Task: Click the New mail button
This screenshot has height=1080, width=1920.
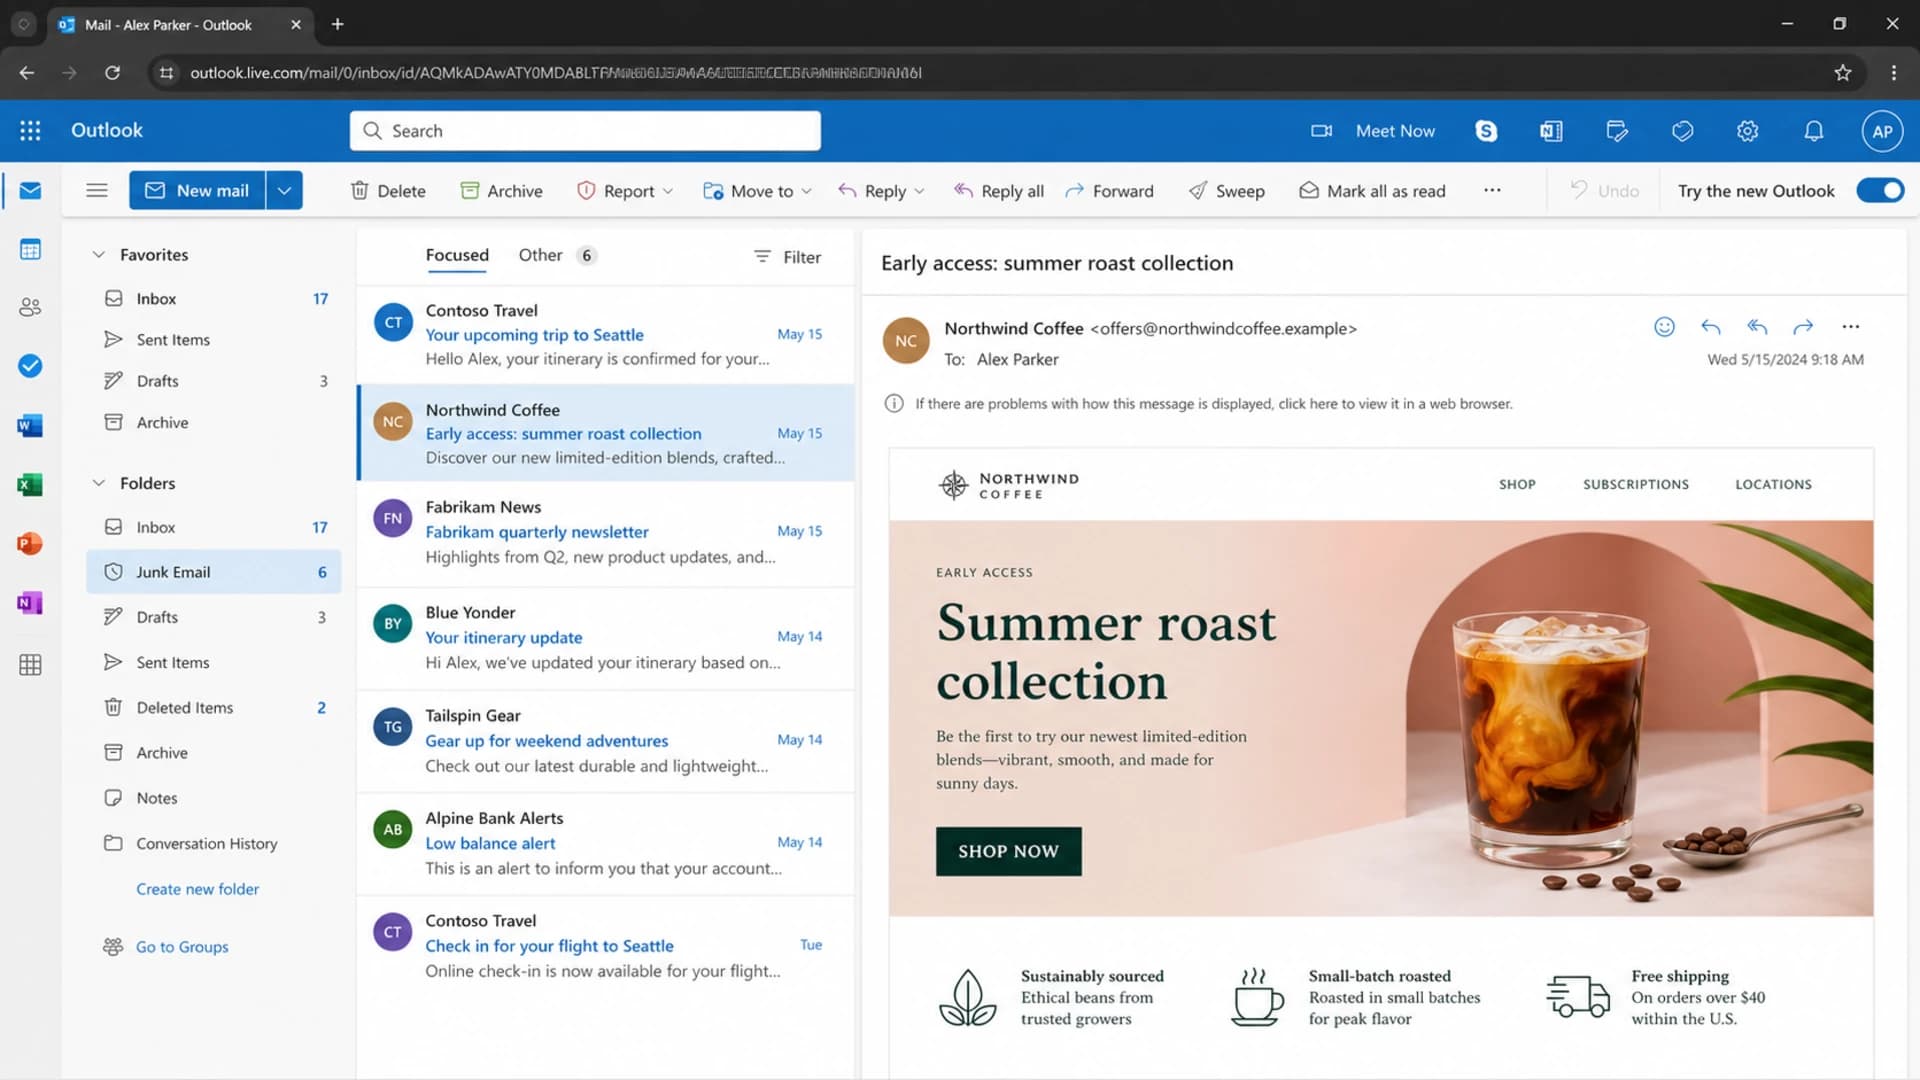Action: tap(197, 190)
